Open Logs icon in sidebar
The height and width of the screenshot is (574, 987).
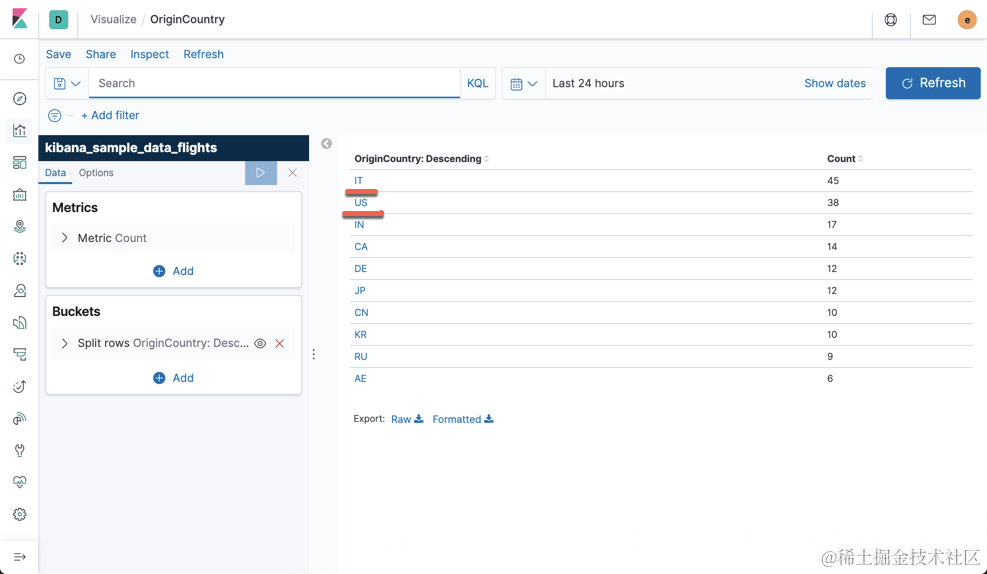20,322
